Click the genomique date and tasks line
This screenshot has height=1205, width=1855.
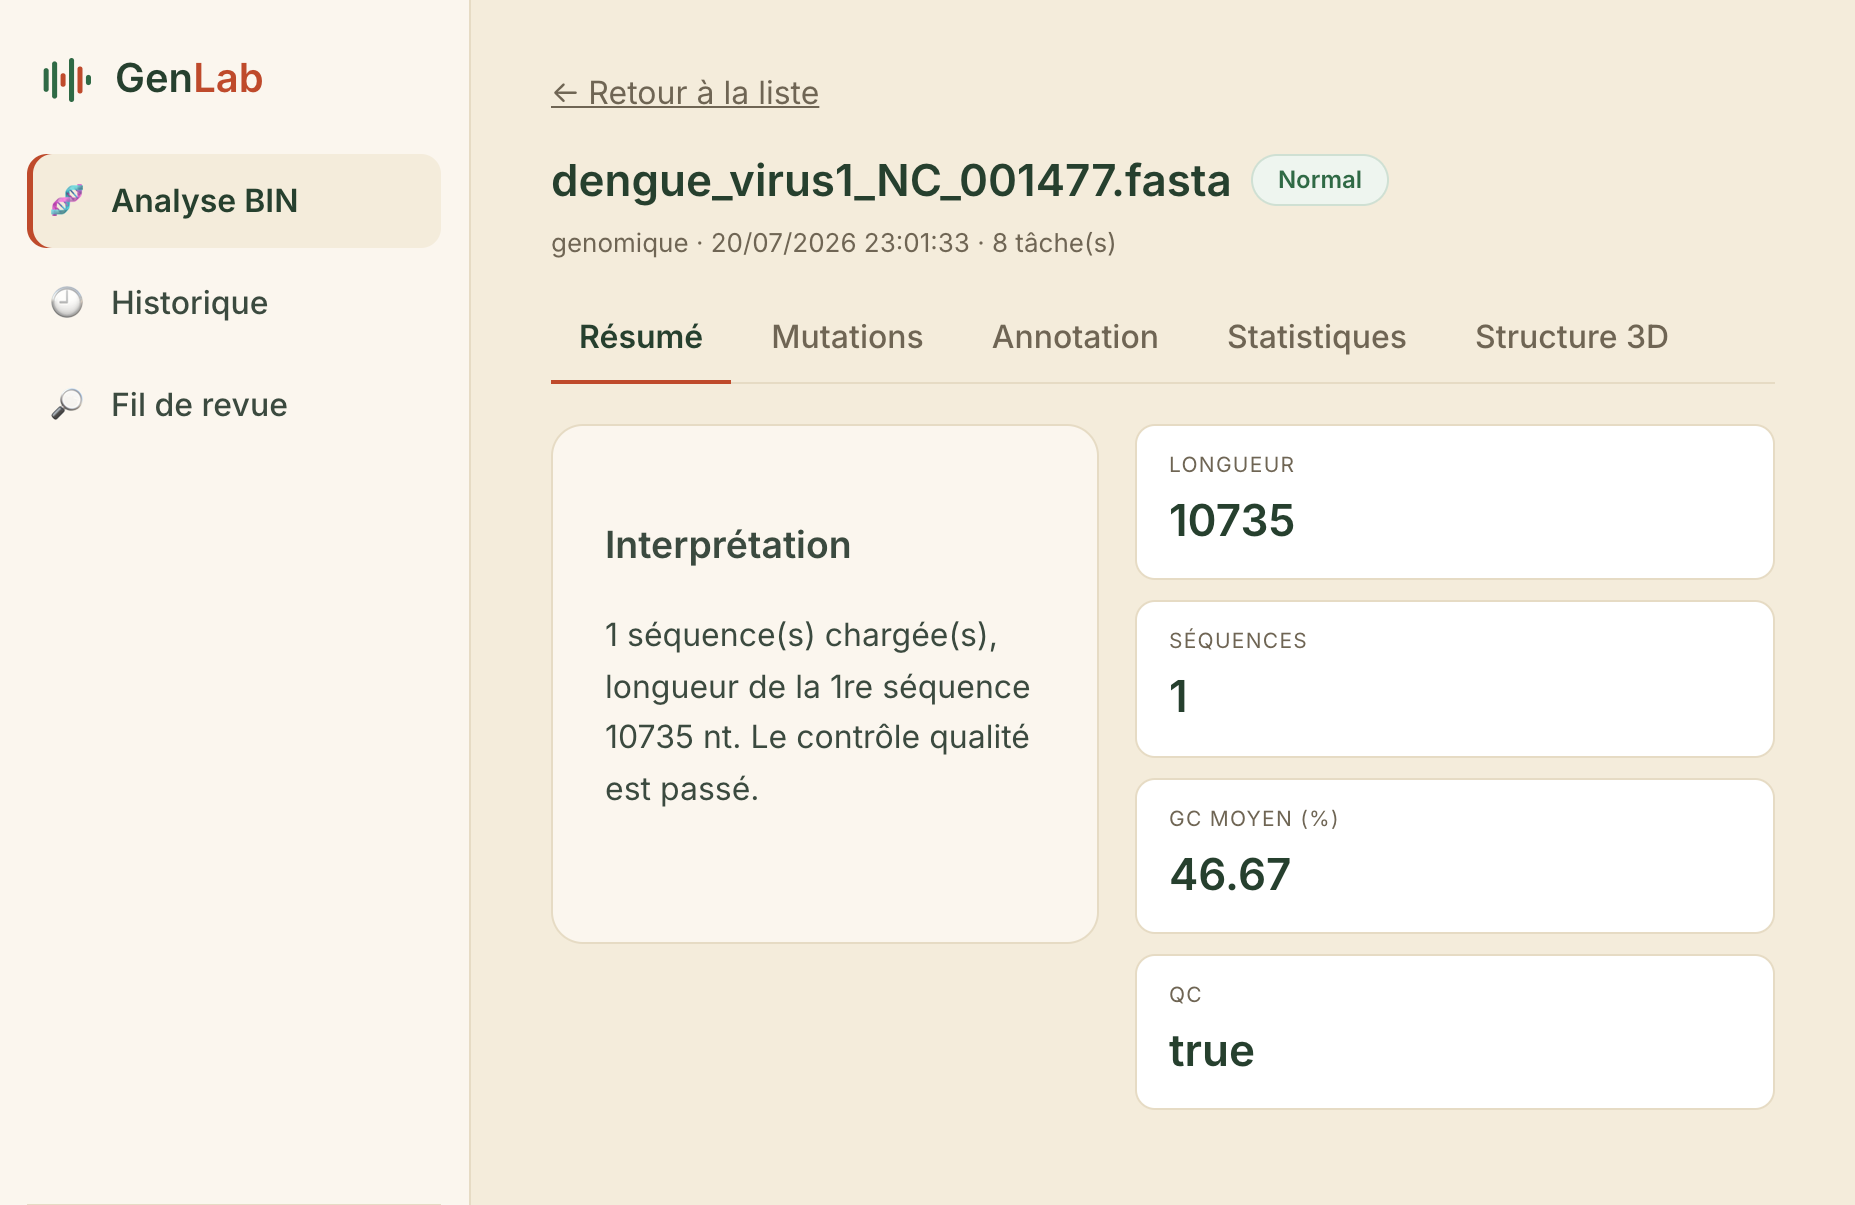(x=833, y=243)
